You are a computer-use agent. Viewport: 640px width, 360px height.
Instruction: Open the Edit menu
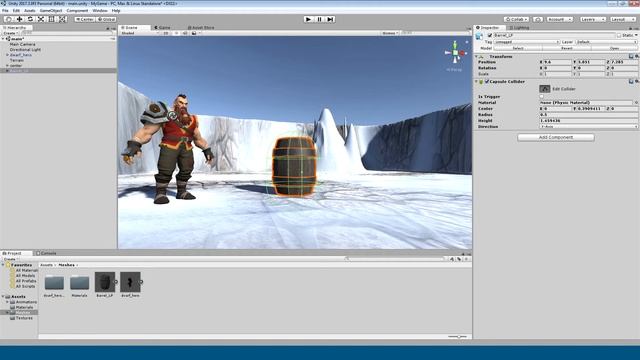[x=16, y=11]
